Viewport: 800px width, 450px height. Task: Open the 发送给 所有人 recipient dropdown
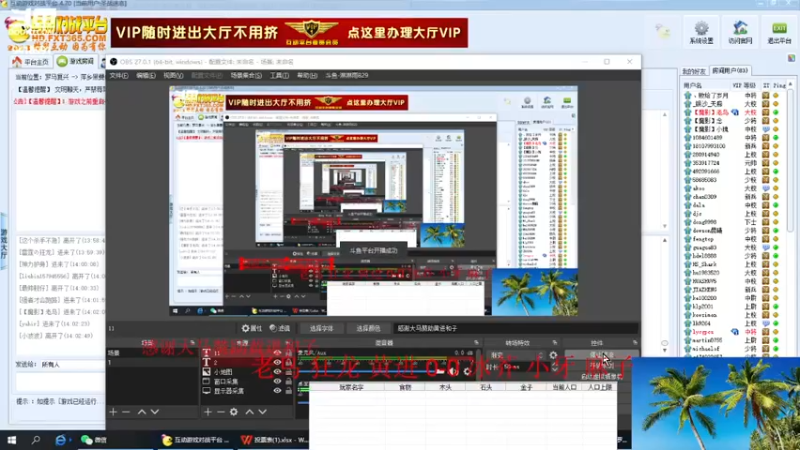click(x=72, y=365)
